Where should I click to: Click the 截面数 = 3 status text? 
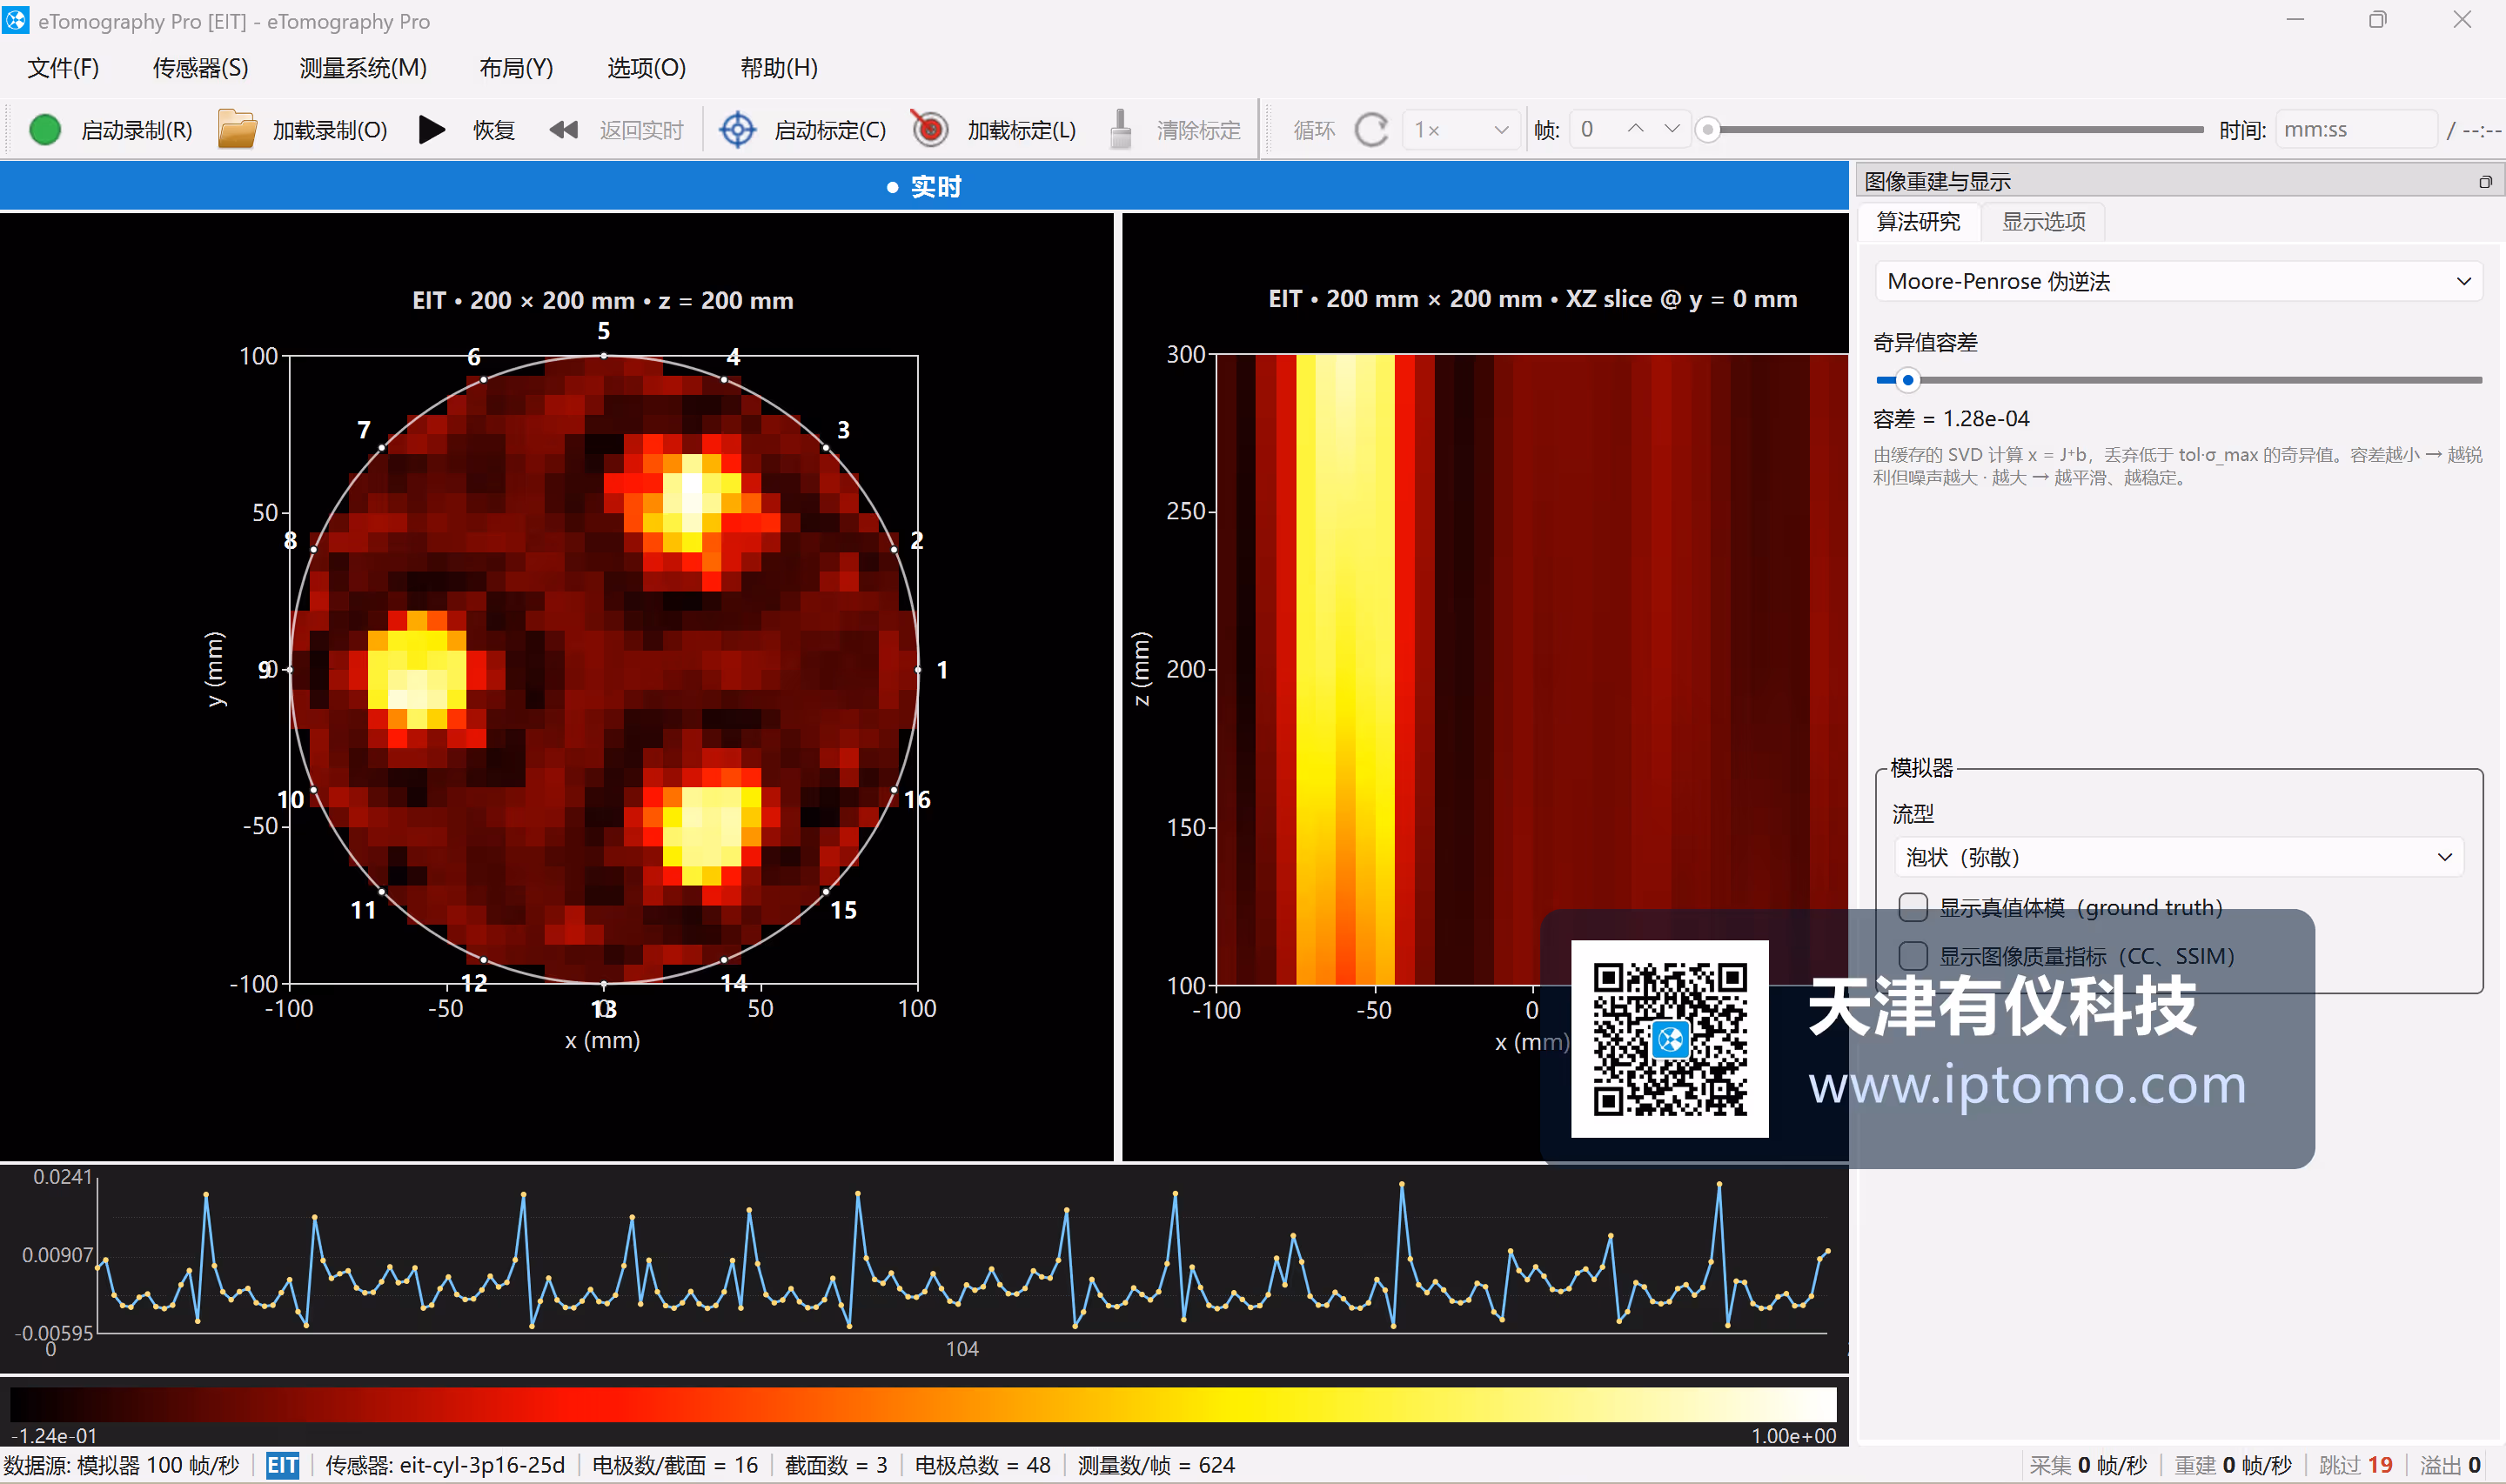[836, 1466]
